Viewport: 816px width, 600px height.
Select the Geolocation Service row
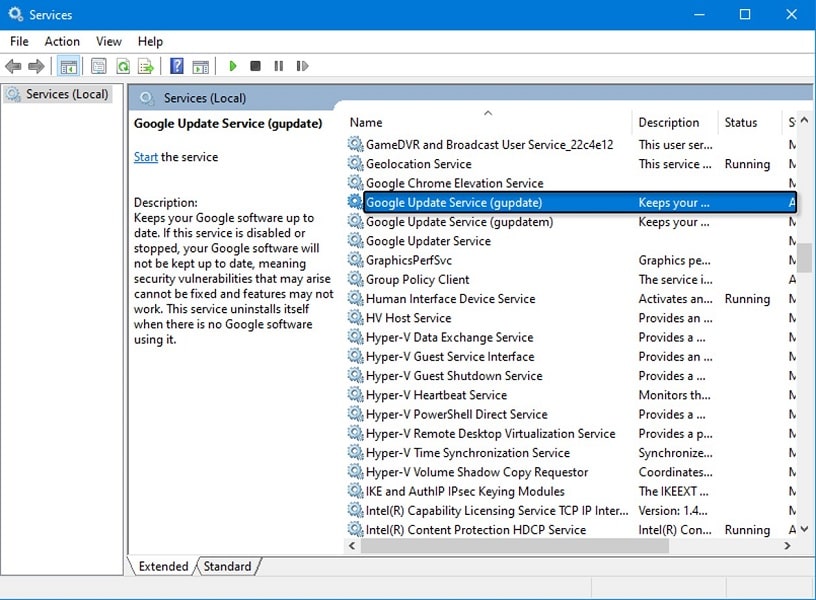click(571, 163)
